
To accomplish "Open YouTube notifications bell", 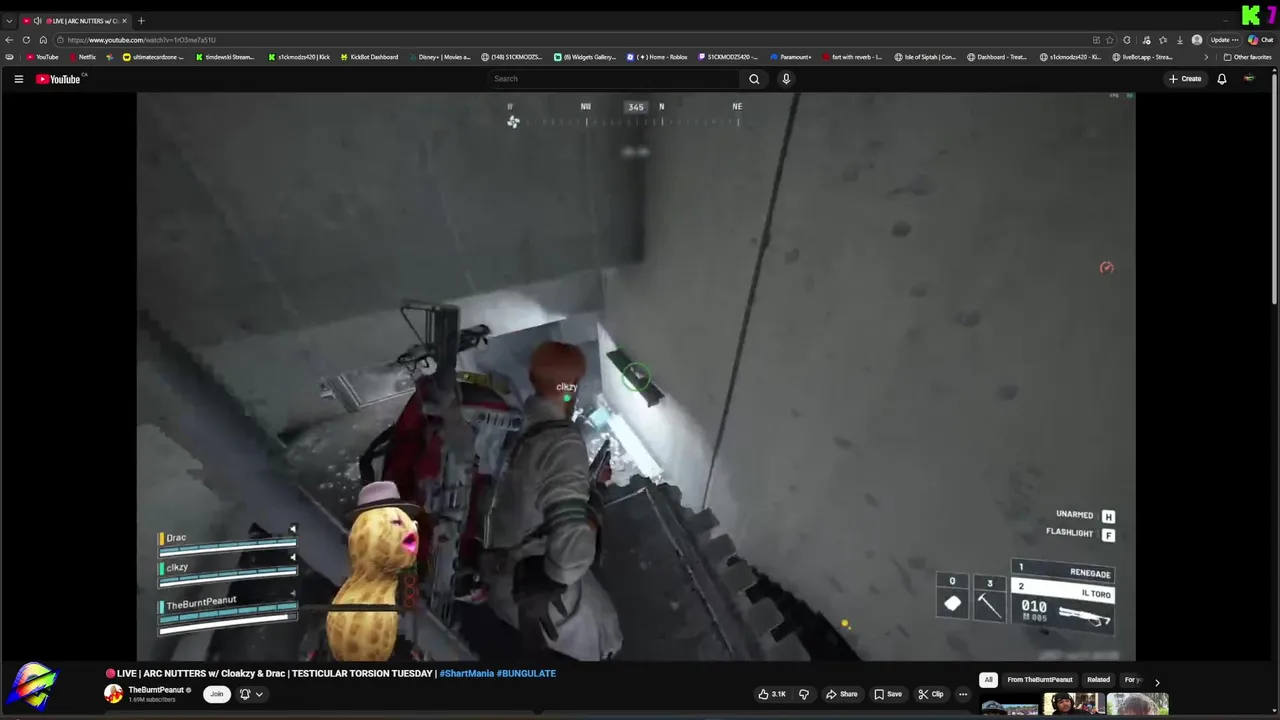I will [1221, 79].
